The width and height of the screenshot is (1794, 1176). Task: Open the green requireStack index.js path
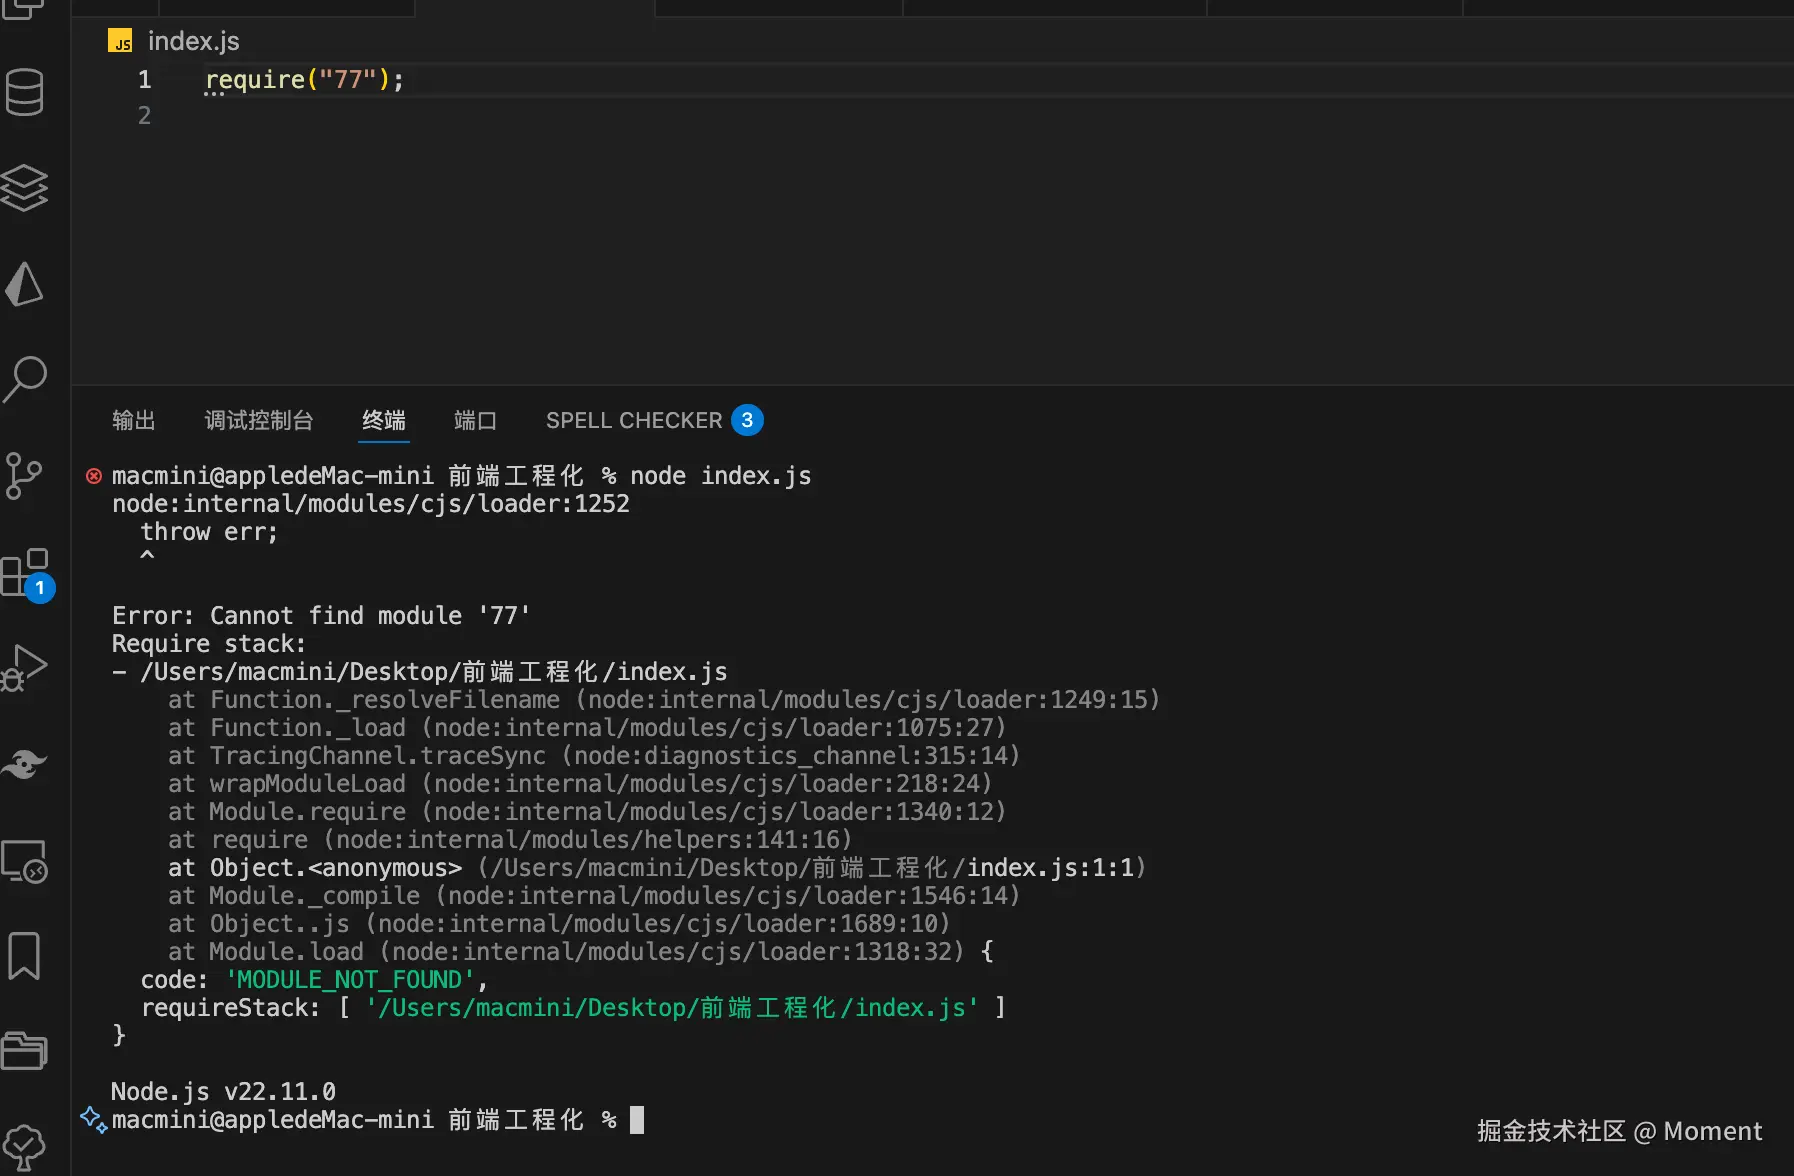click(x=672, y=1008)
